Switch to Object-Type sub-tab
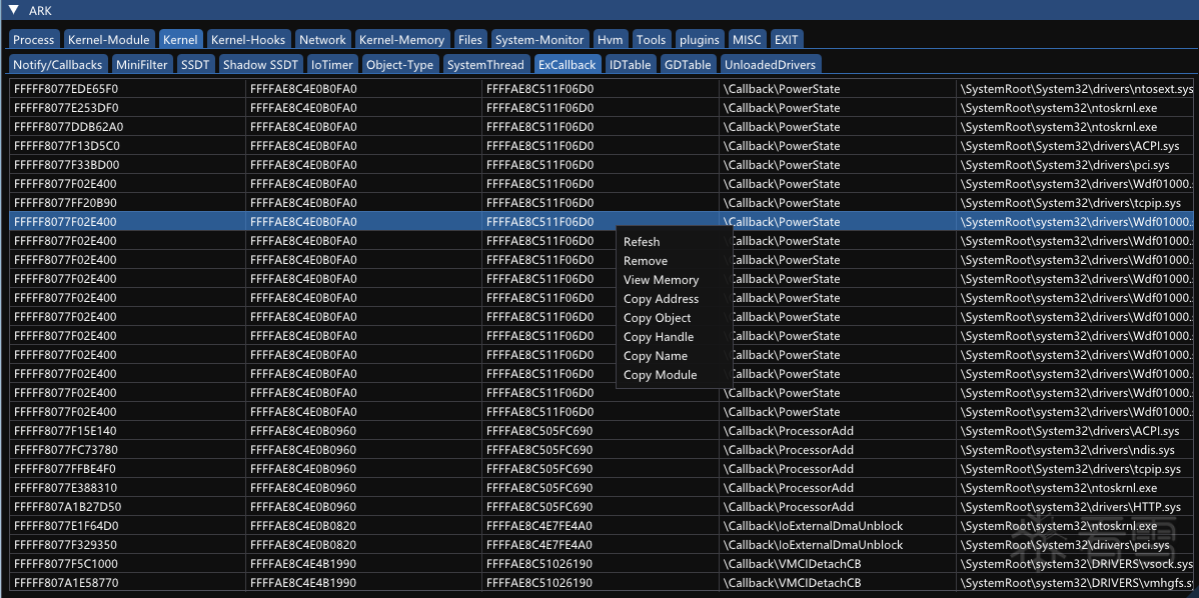 400,65
